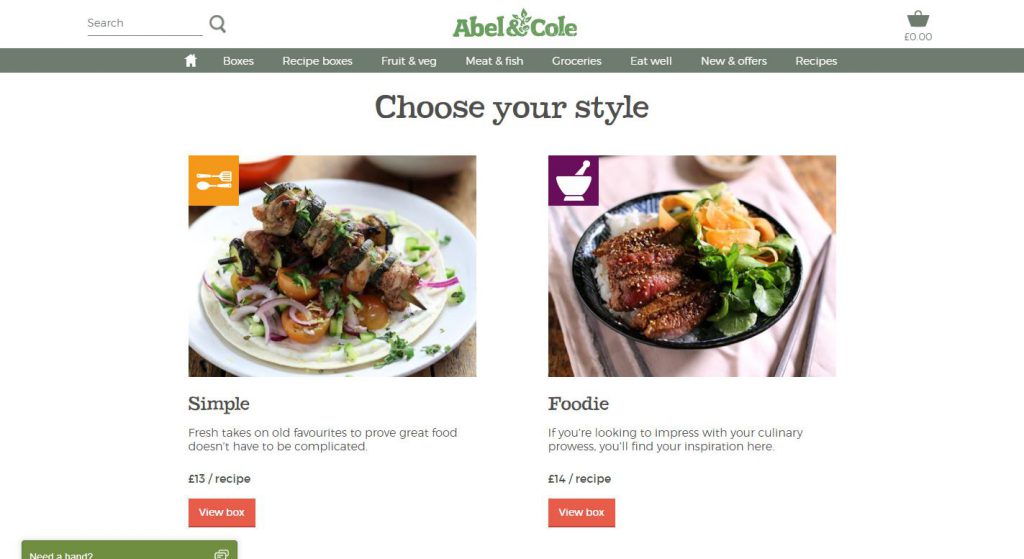View box for the Simple style
Viewport: 1024px width, 559px height.
tap(222, 513)
